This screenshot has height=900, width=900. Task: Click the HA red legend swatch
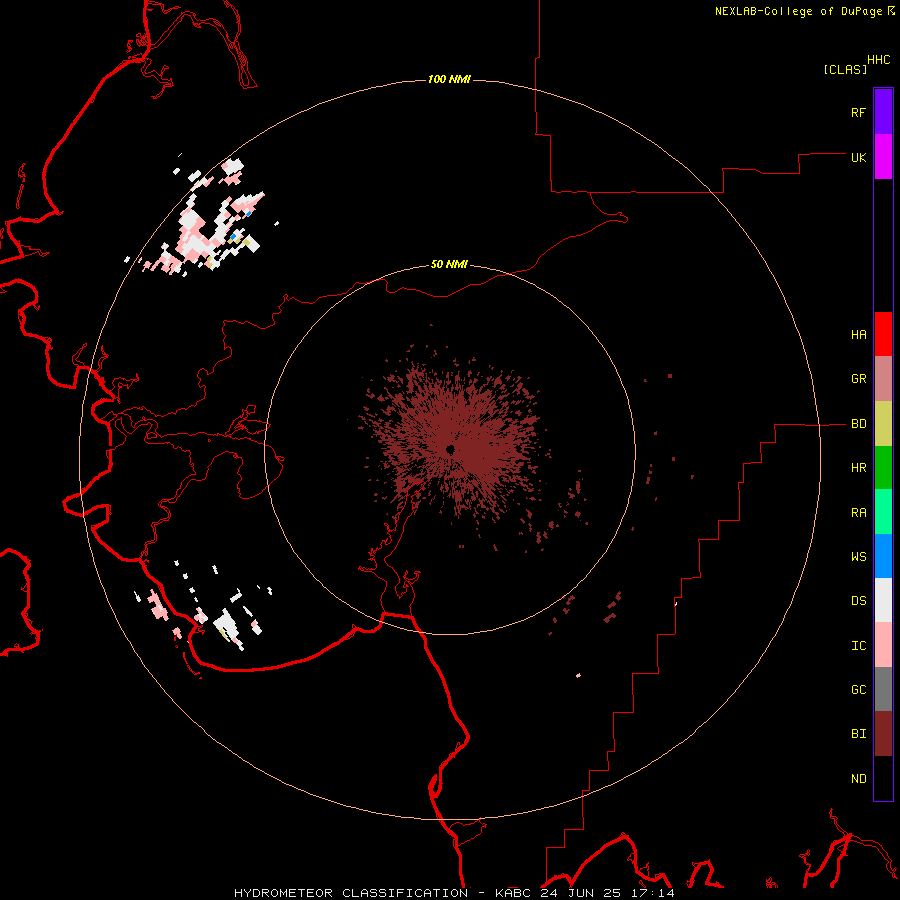point(883,334)
